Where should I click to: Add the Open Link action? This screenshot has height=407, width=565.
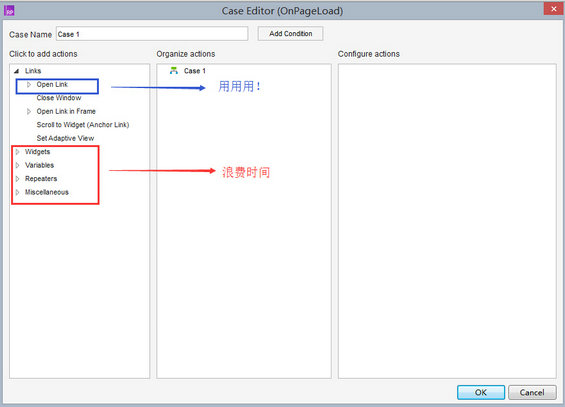tap(52, 85)
